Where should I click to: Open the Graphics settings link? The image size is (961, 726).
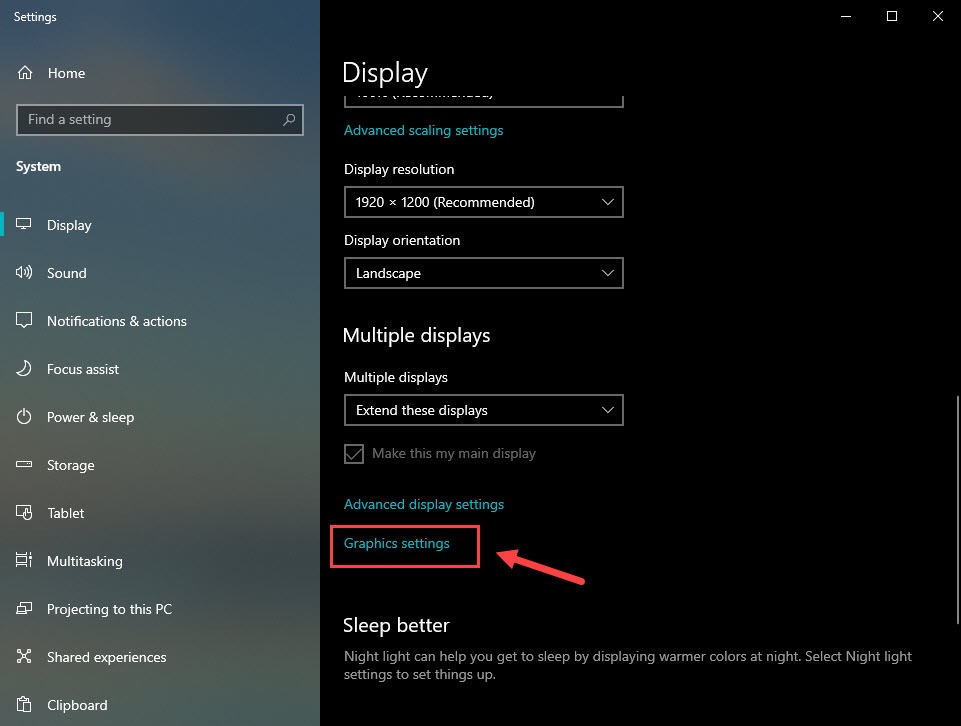(397, 543)
